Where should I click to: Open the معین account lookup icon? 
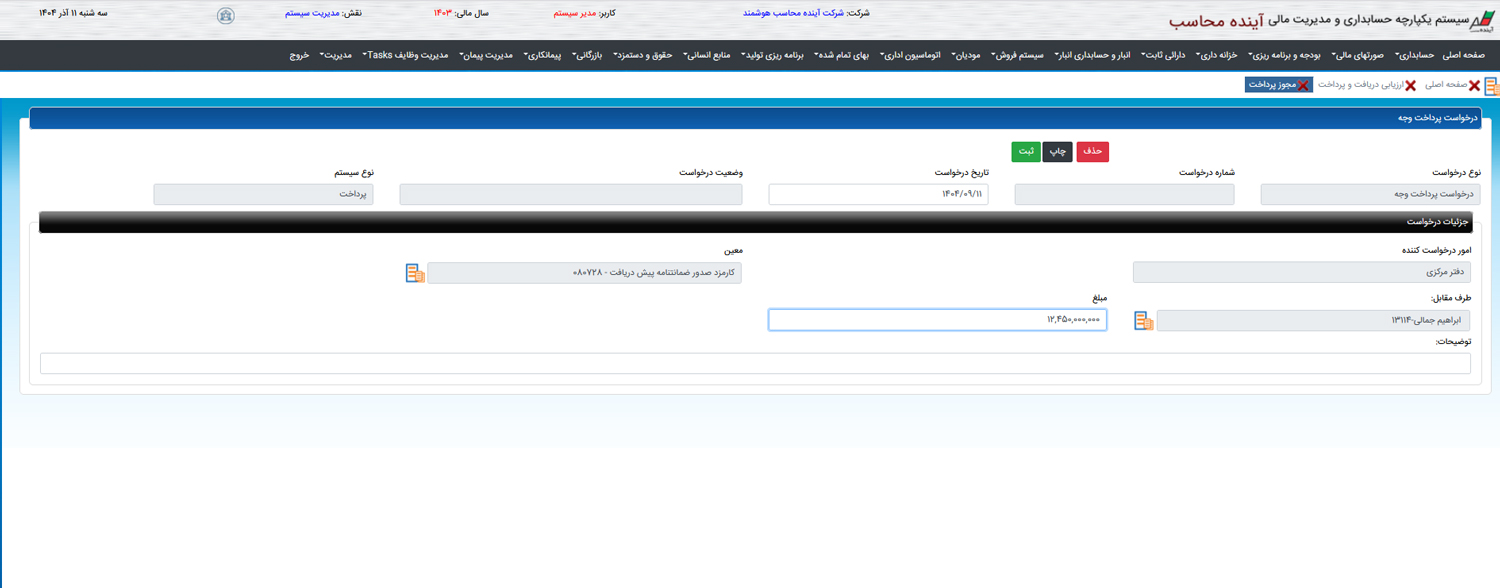click(415, 273)
